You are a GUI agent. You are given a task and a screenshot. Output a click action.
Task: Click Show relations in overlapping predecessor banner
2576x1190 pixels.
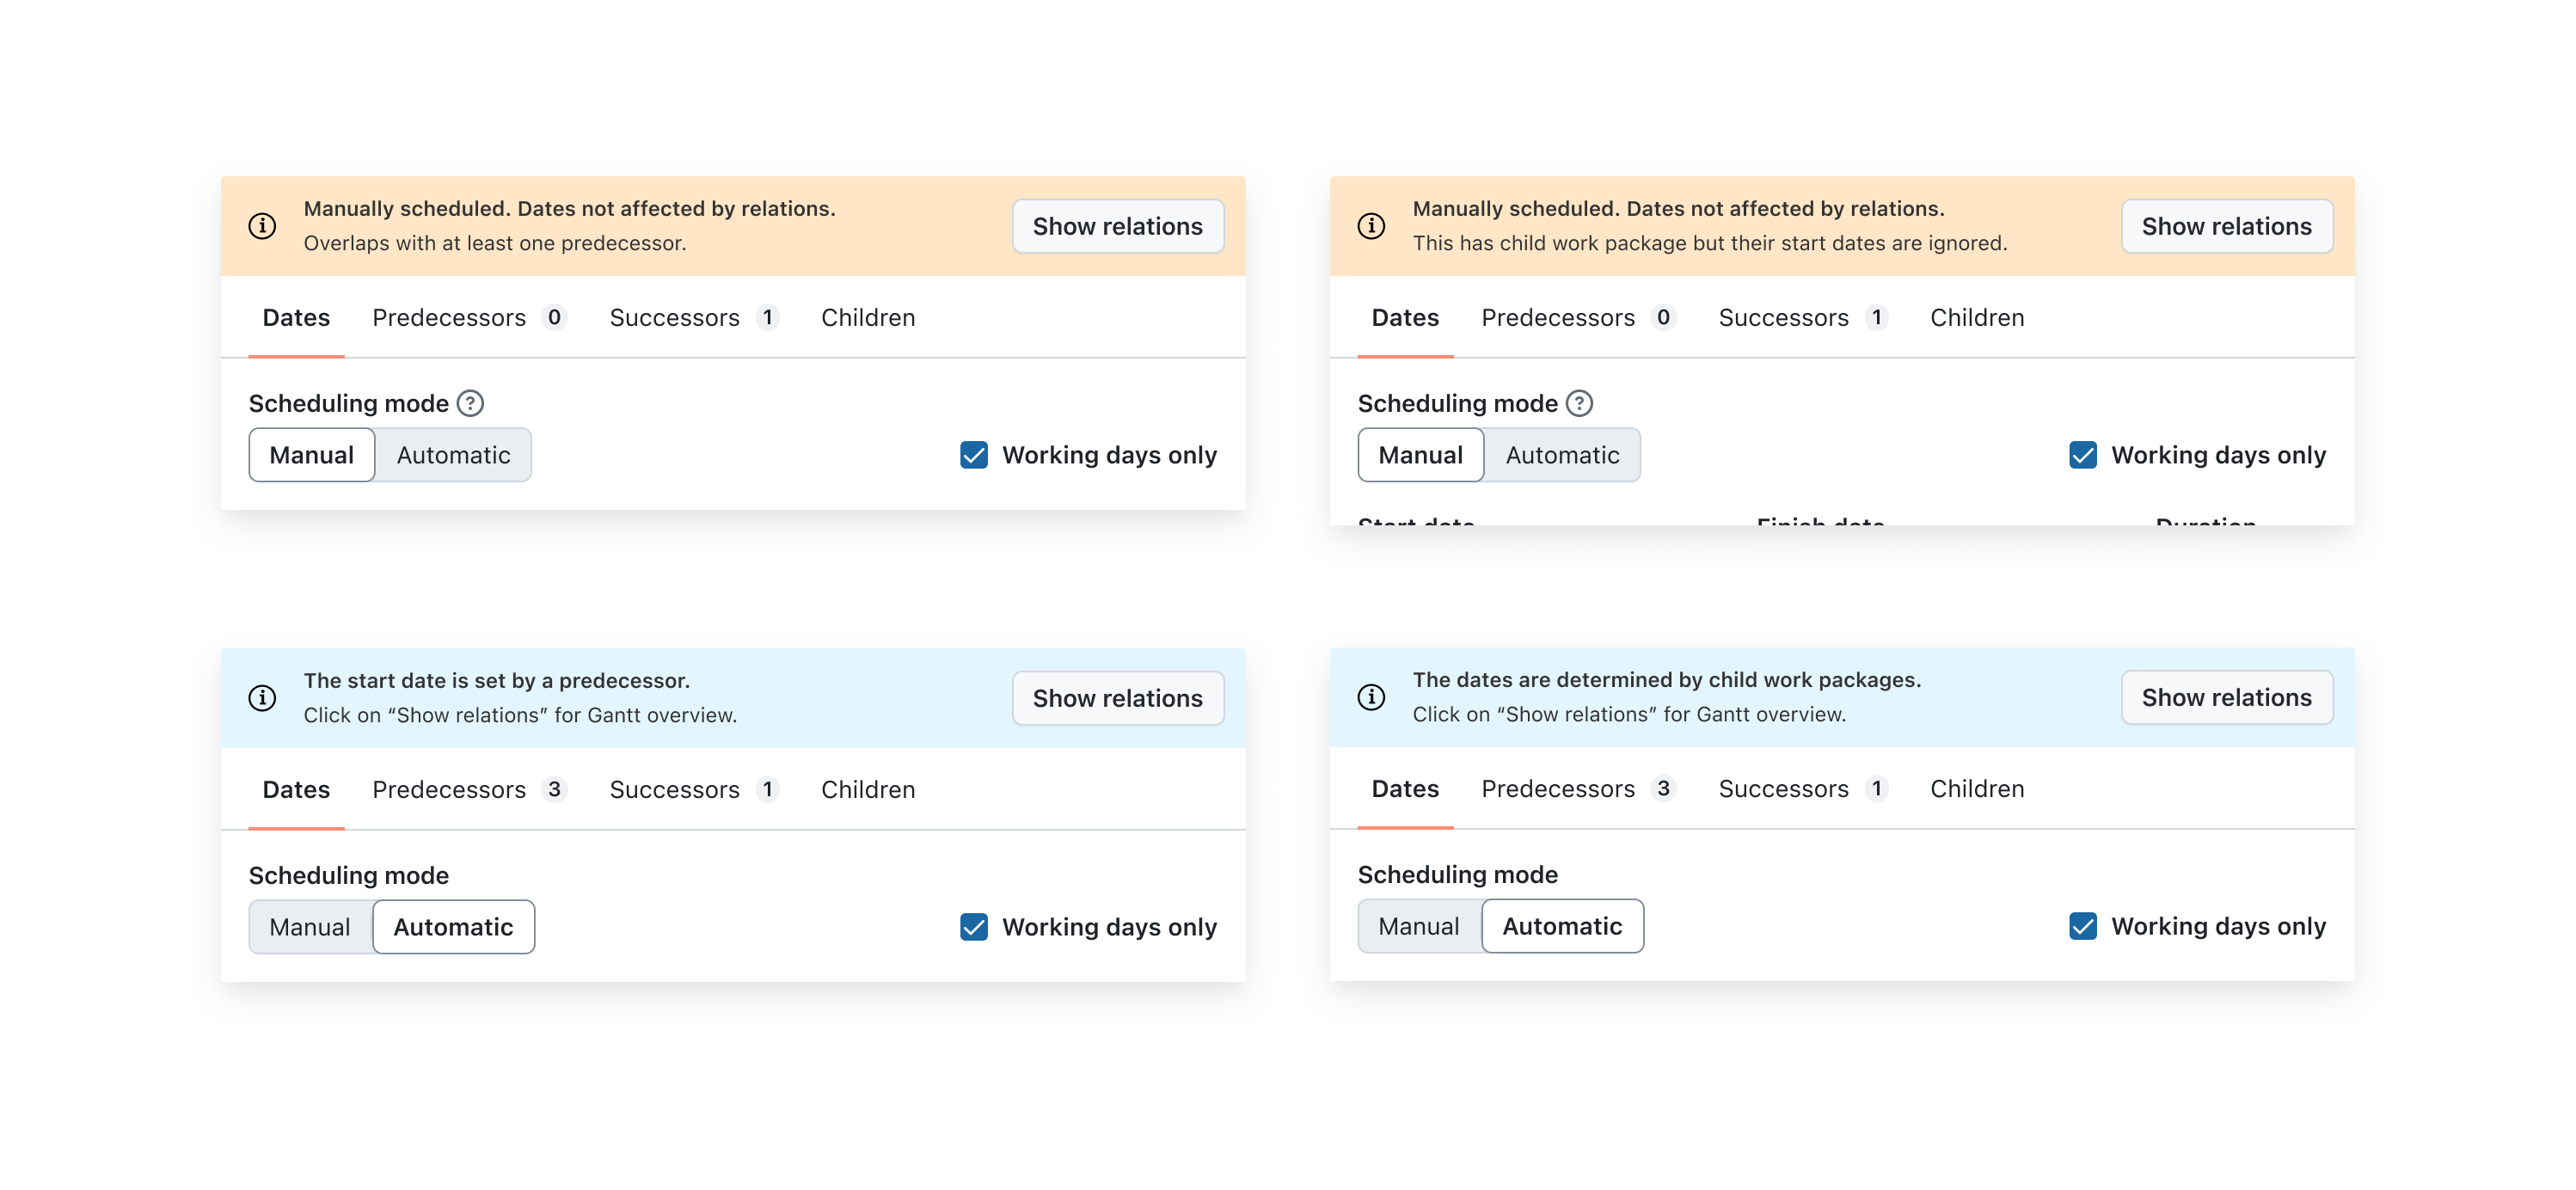pyautogui.click(x=1117, y=226)
